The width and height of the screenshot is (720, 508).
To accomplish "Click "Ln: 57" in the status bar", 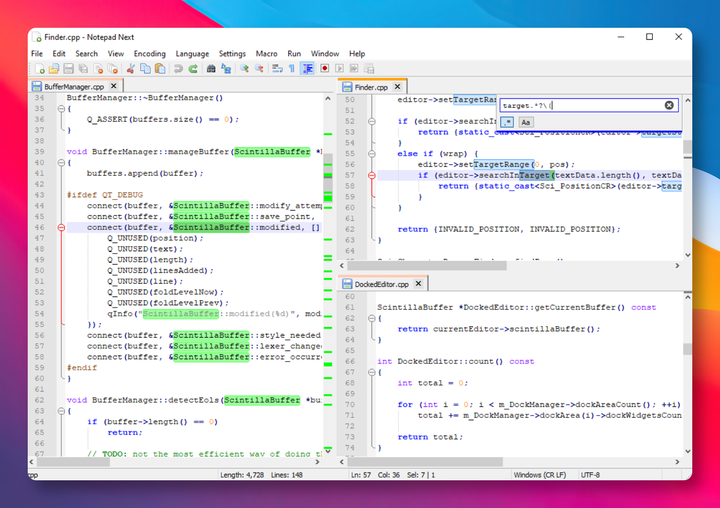I will point(361,475).
